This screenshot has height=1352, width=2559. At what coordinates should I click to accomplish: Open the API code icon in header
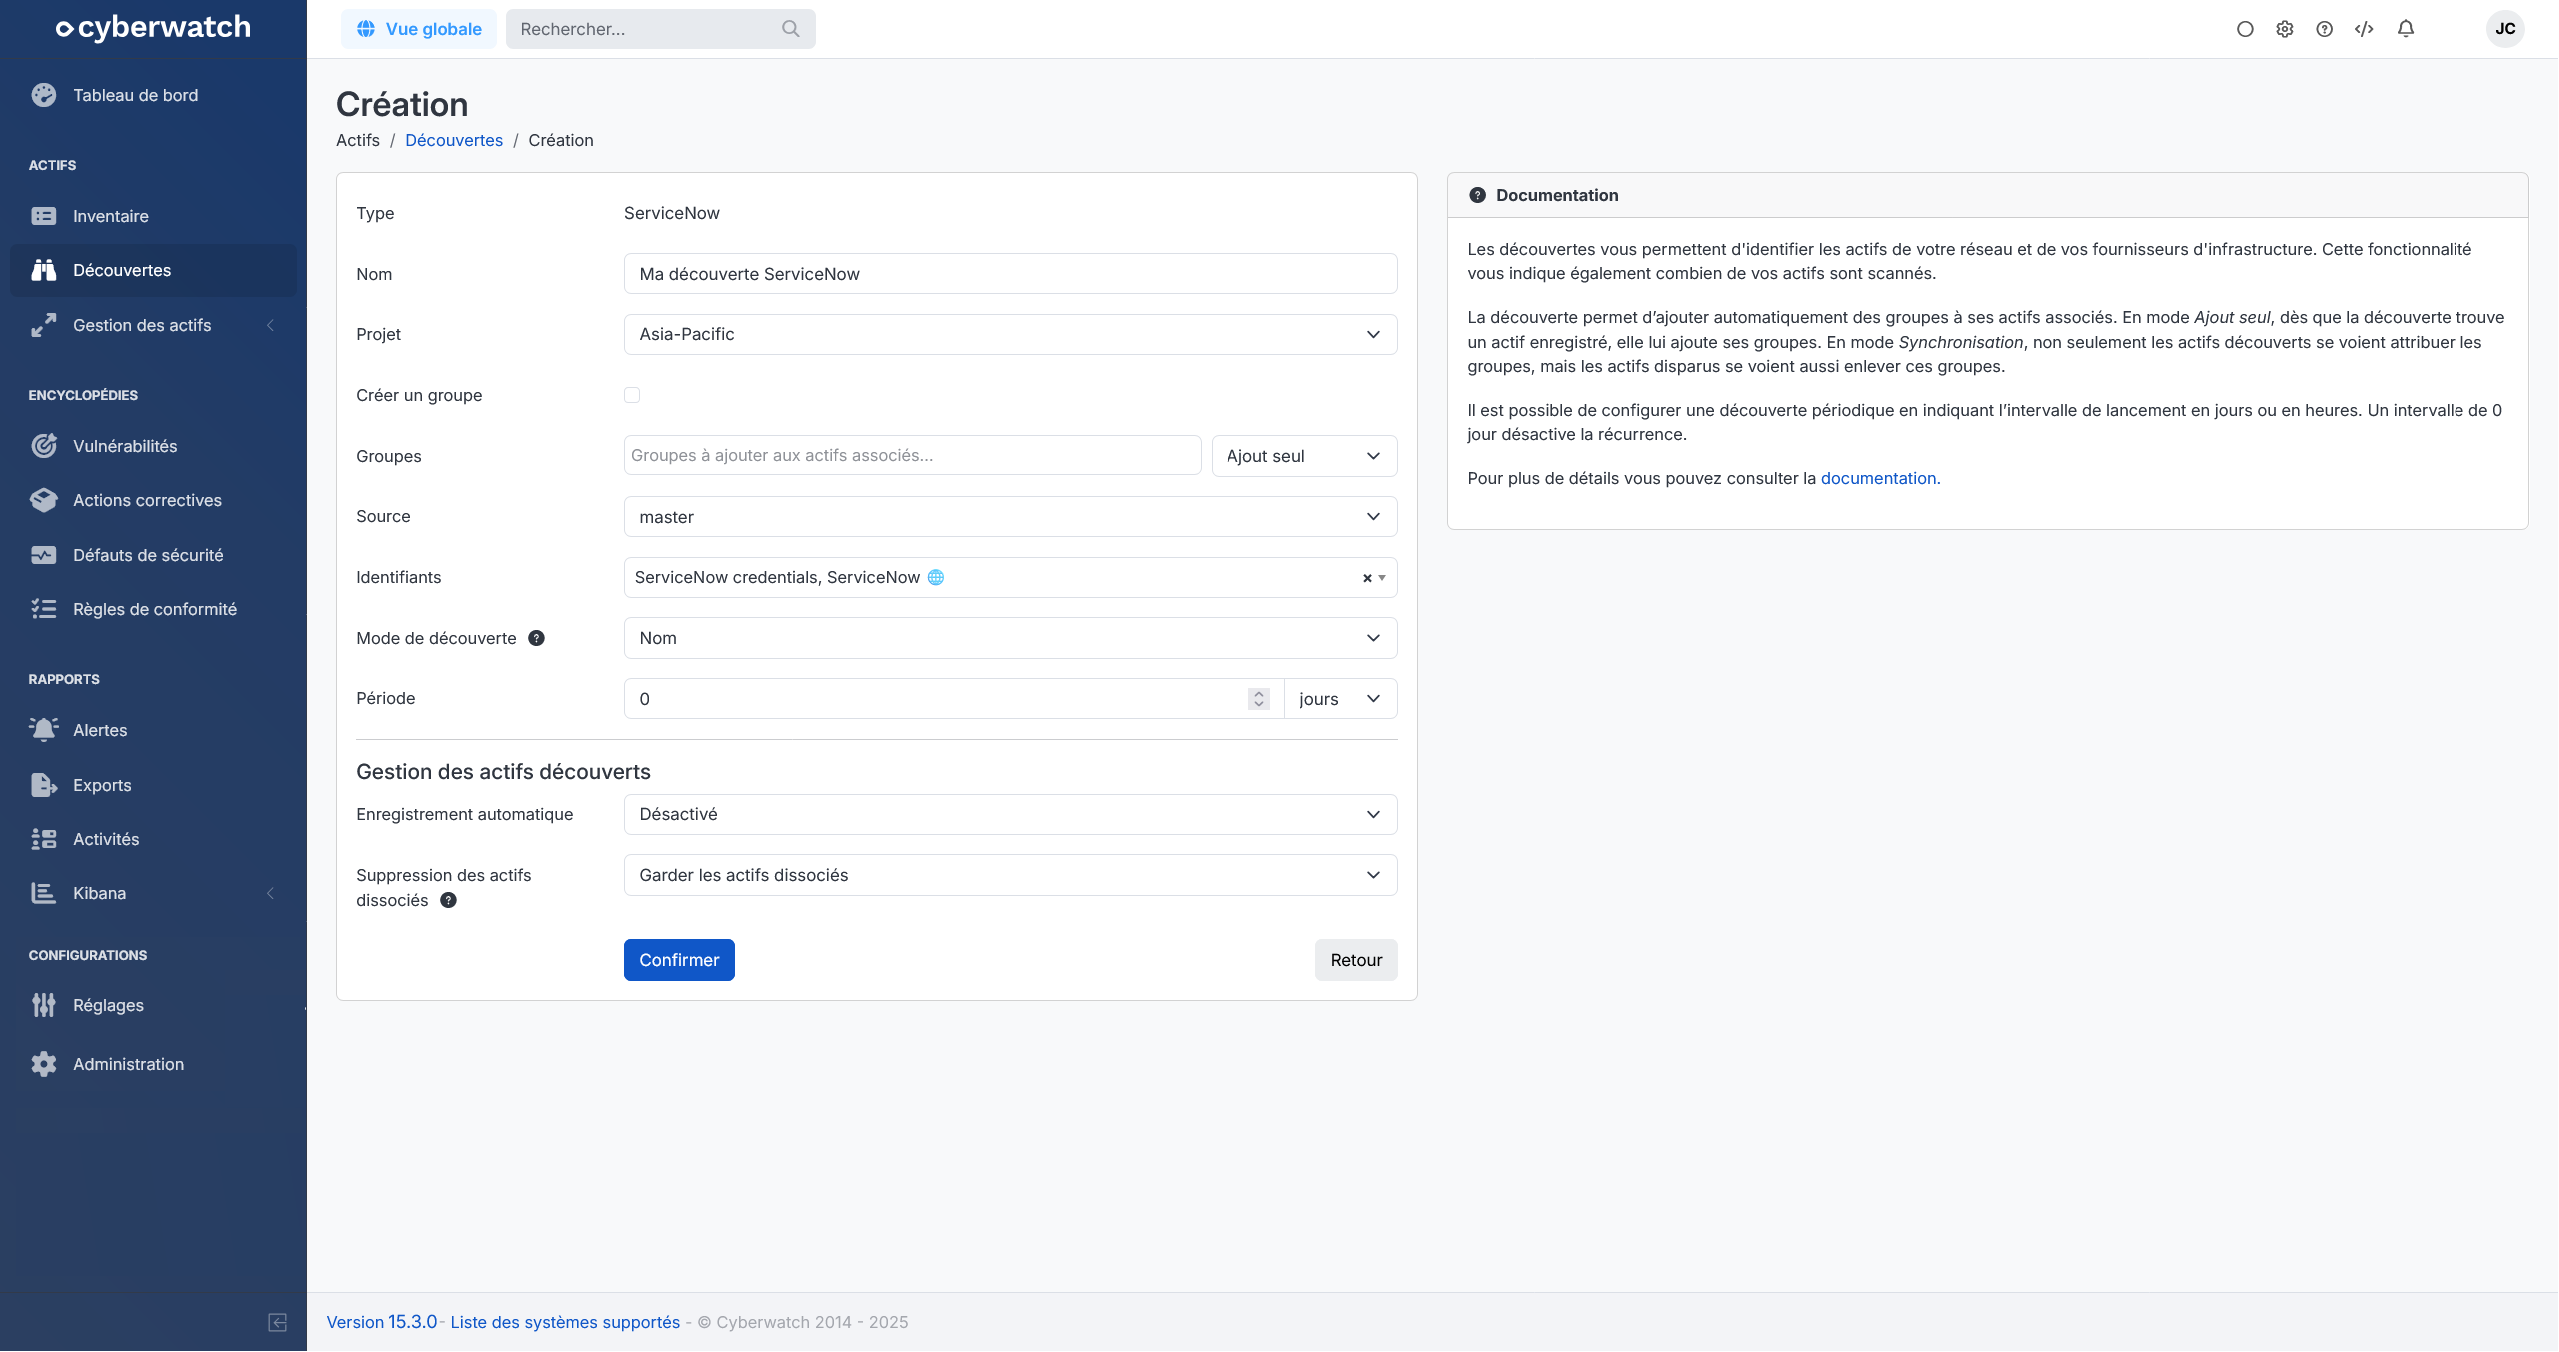[x=2364, y=29]
